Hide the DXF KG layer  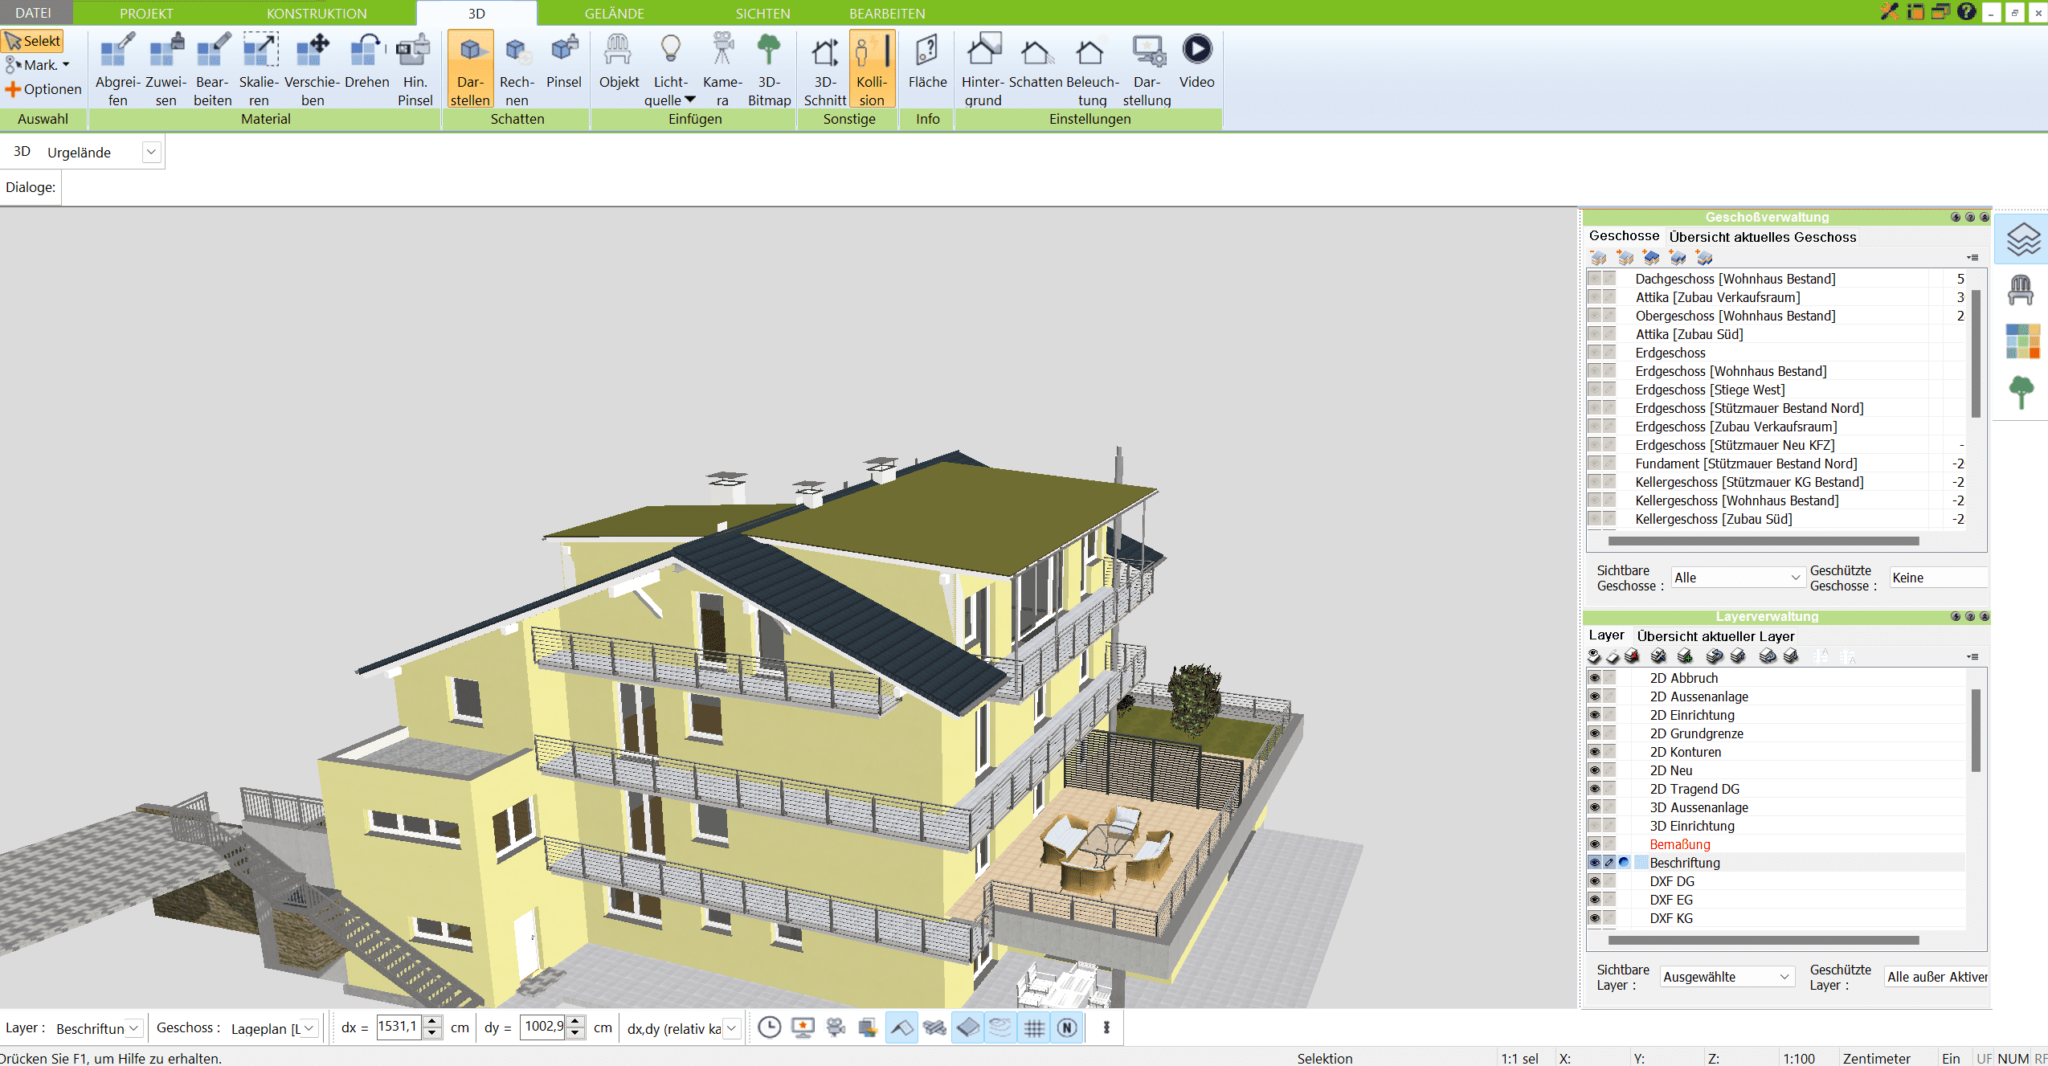pos(1594,918)
